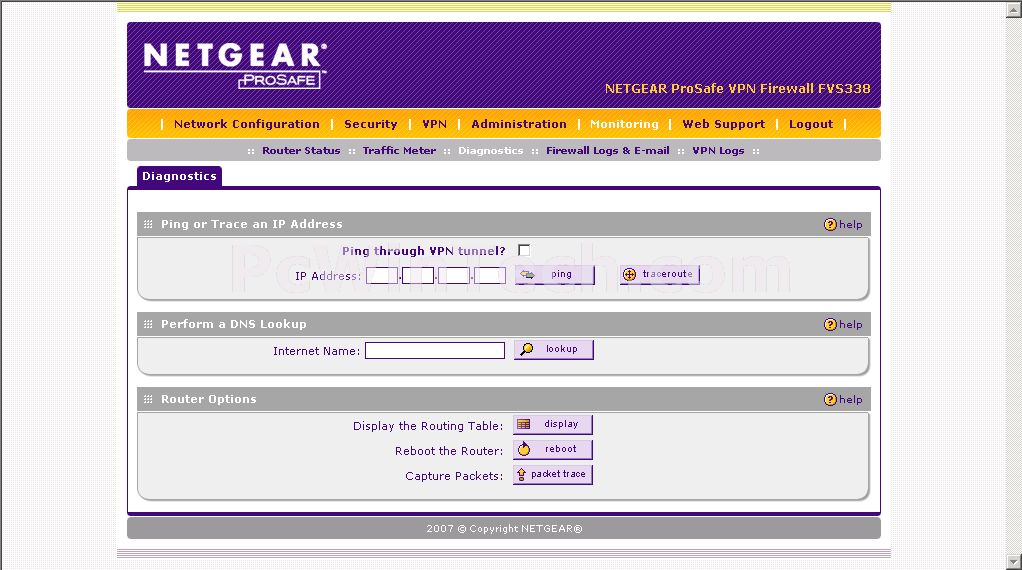Click the traceroute button
Screen dimensions: 1022x570
point(660,274)
